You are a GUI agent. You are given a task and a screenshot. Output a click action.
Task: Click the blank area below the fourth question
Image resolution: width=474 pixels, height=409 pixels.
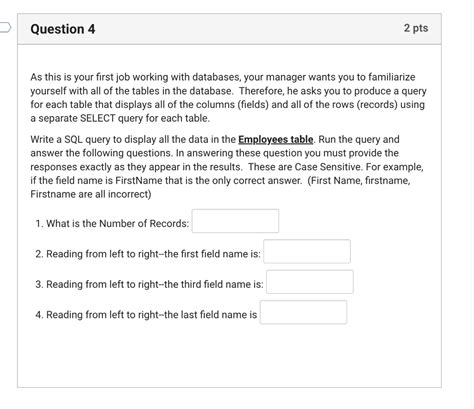click(x=229, y=357)
